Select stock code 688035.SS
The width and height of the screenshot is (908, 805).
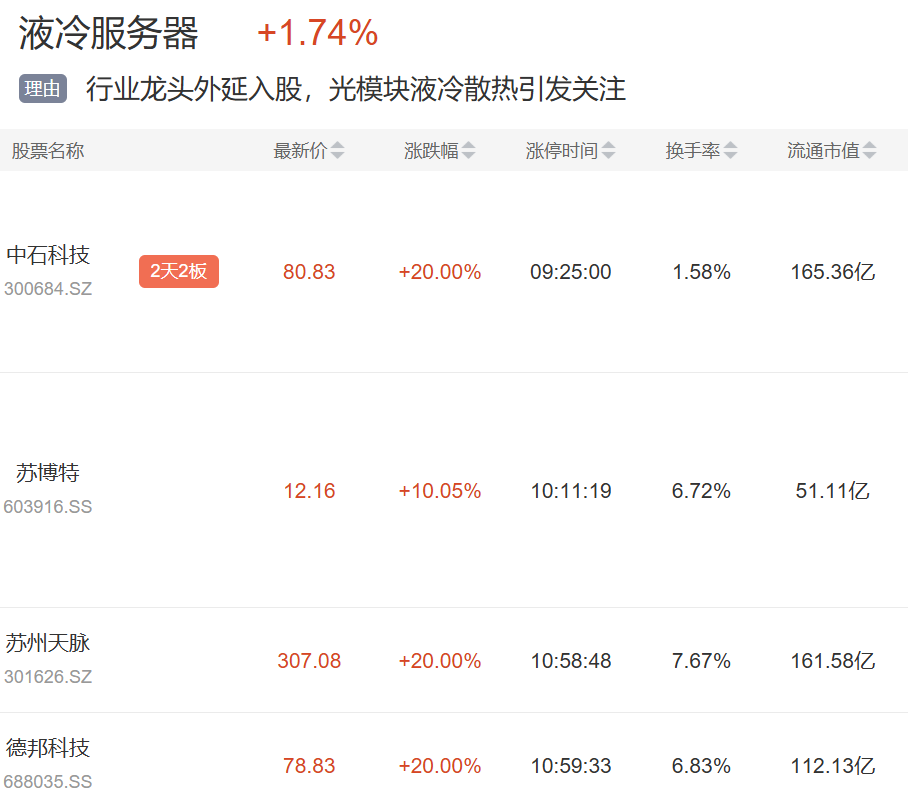48,782
